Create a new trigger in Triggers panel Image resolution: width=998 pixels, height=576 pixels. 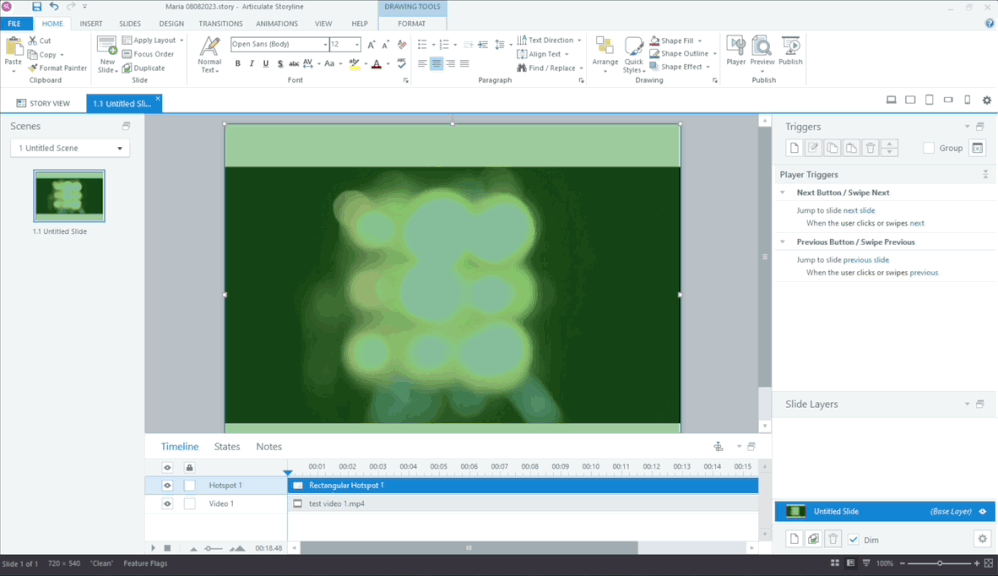[x=794, y=148]
